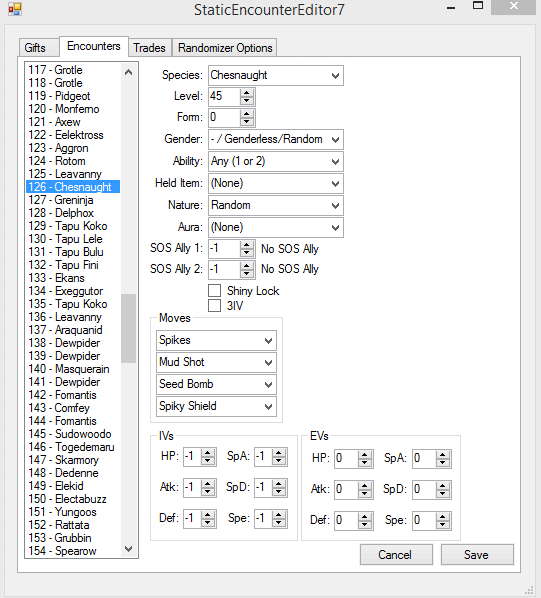The height and width of the screenshot is (598, 541).
Task: Decrease the Form value with down arrow
Action: click(247, 122)
